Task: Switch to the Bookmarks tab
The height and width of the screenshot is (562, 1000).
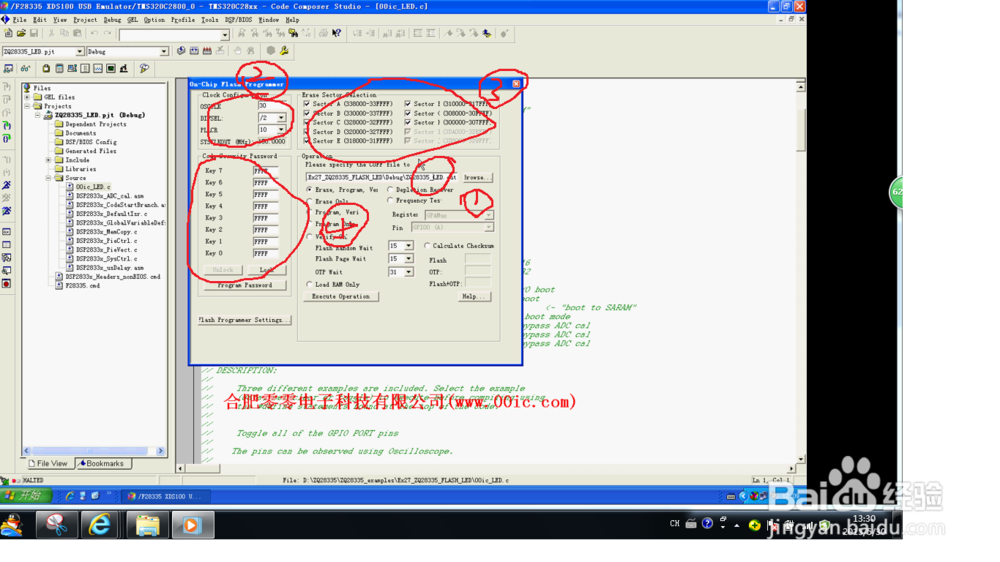Action: [101, 464]
